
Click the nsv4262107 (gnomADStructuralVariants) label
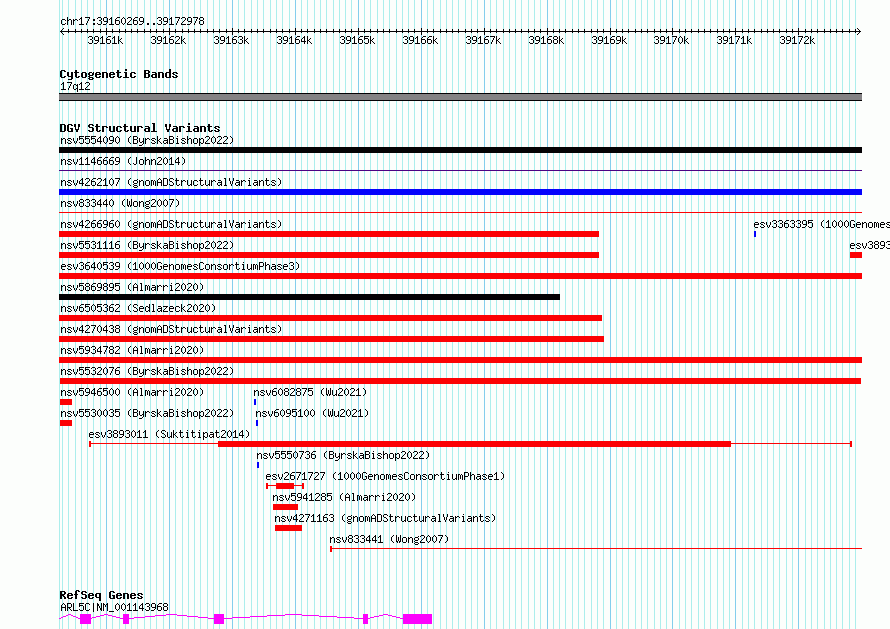click(171, 182)
